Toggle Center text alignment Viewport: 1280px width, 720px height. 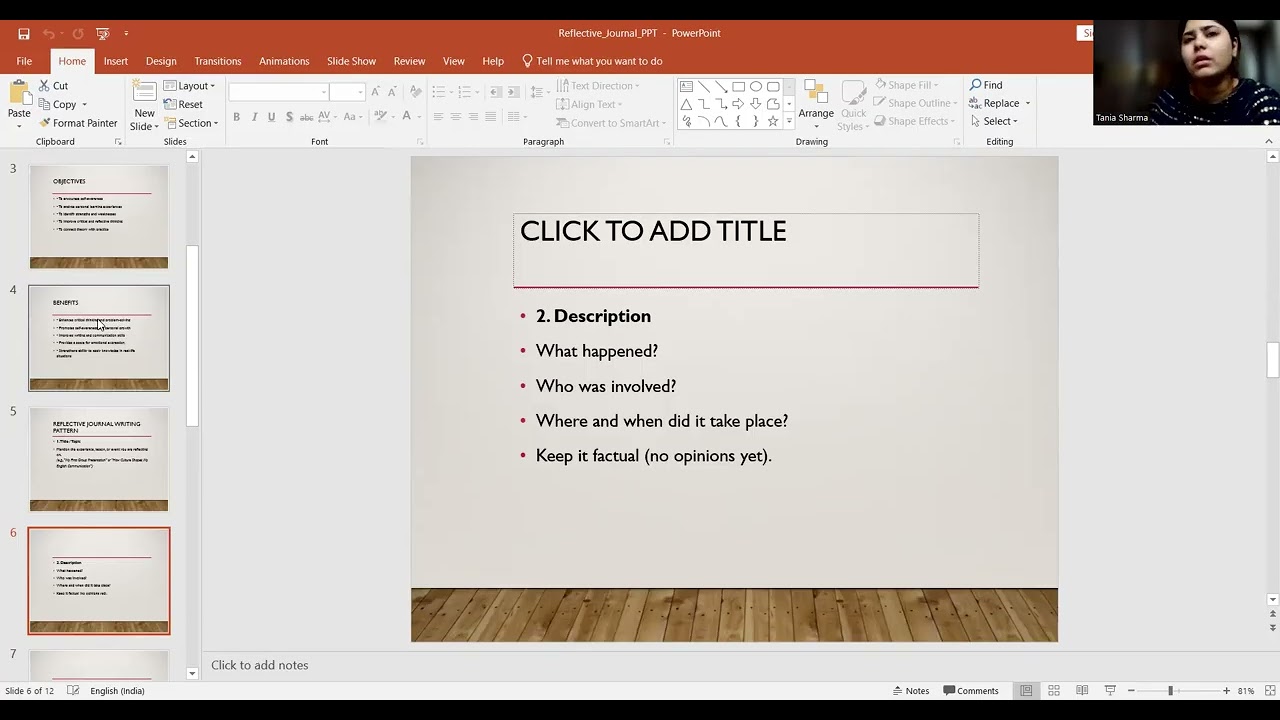(456, 117)
